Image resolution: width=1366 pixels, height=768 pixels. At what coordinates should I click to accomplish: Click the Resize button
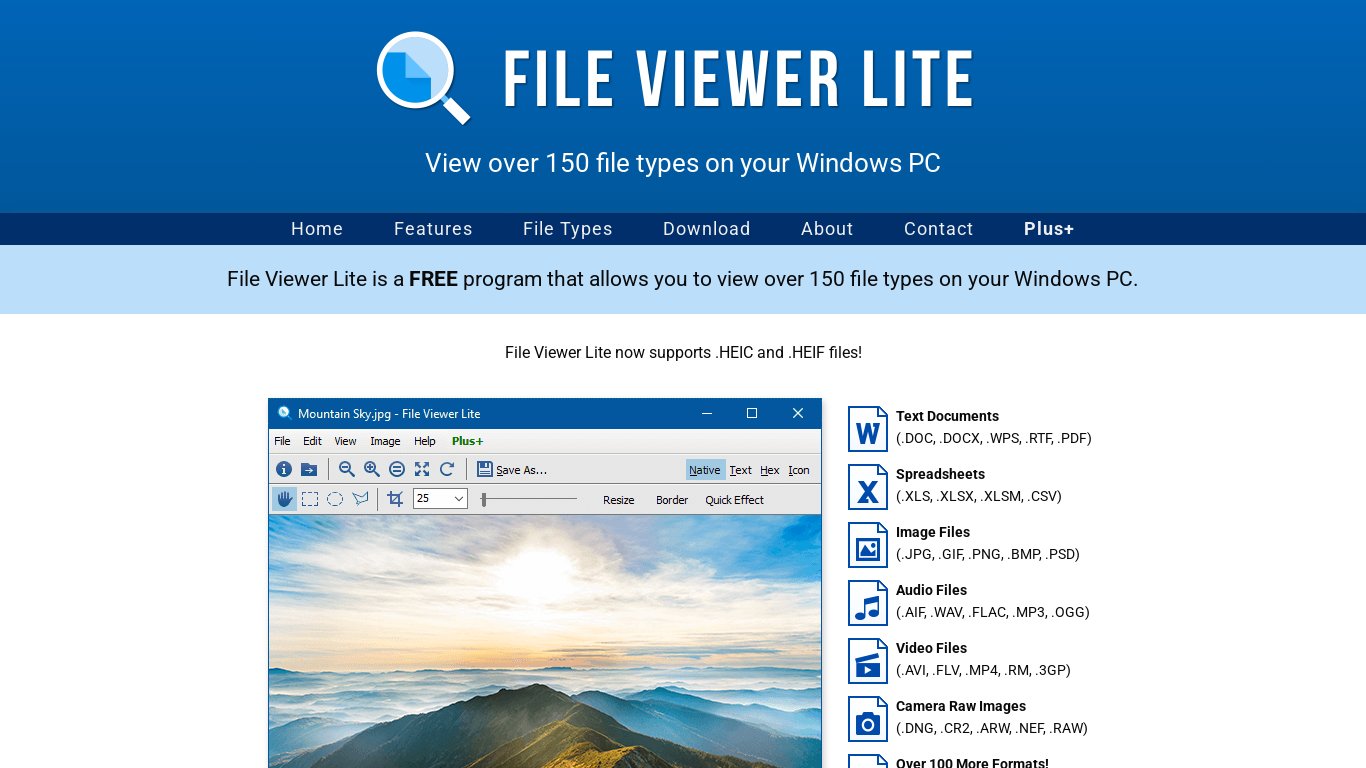pos(619,500)
